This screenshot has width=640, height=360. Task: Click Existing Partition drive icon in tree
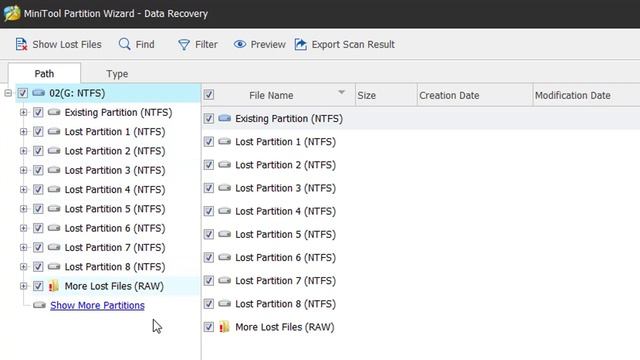54,112
